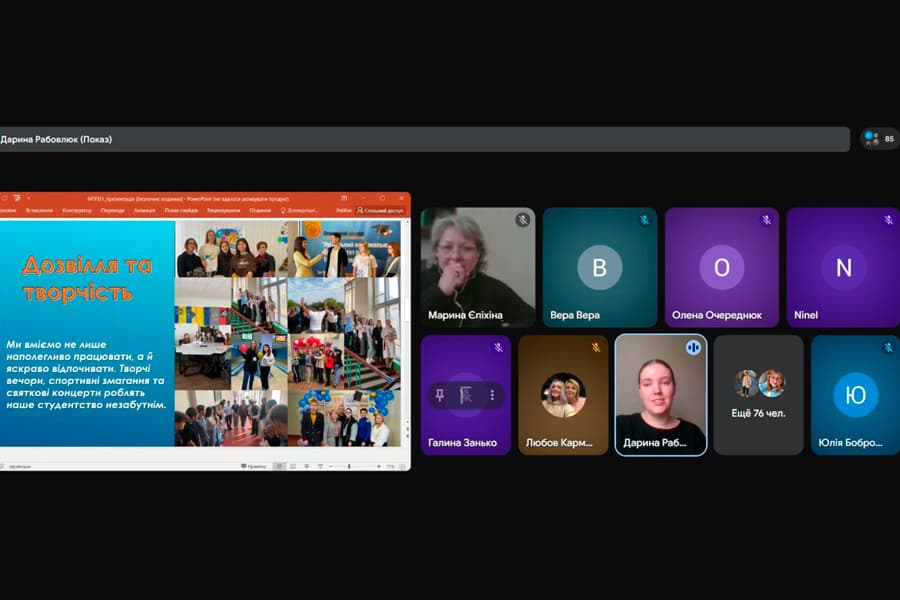This screenshot has width=900, height=600.
Task: Adjust the PowerPoint zoom slider
Action: [349, 466]
